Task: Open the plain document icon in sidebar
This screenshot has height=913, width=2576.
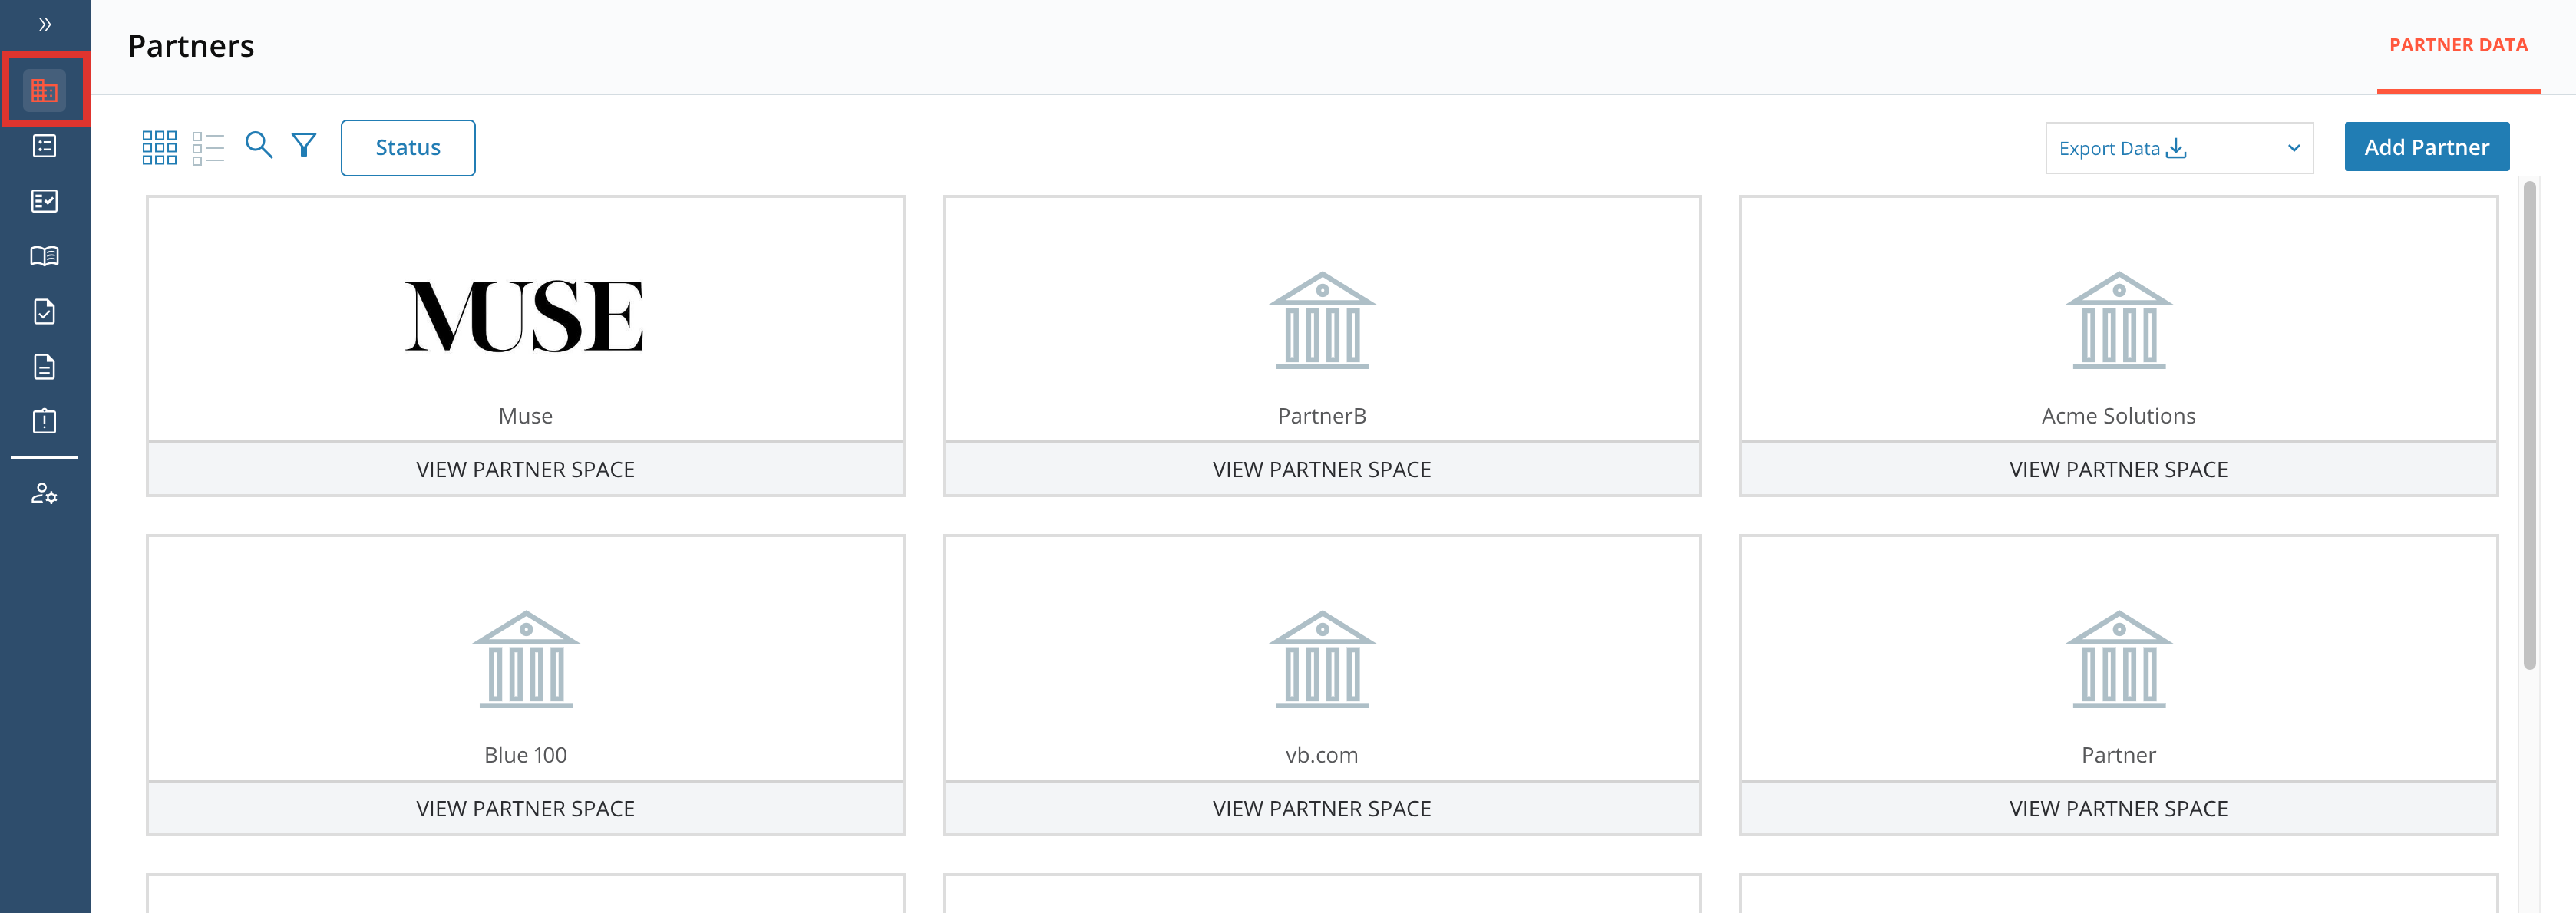Action: pyautogui.click(x=44, y=366)
